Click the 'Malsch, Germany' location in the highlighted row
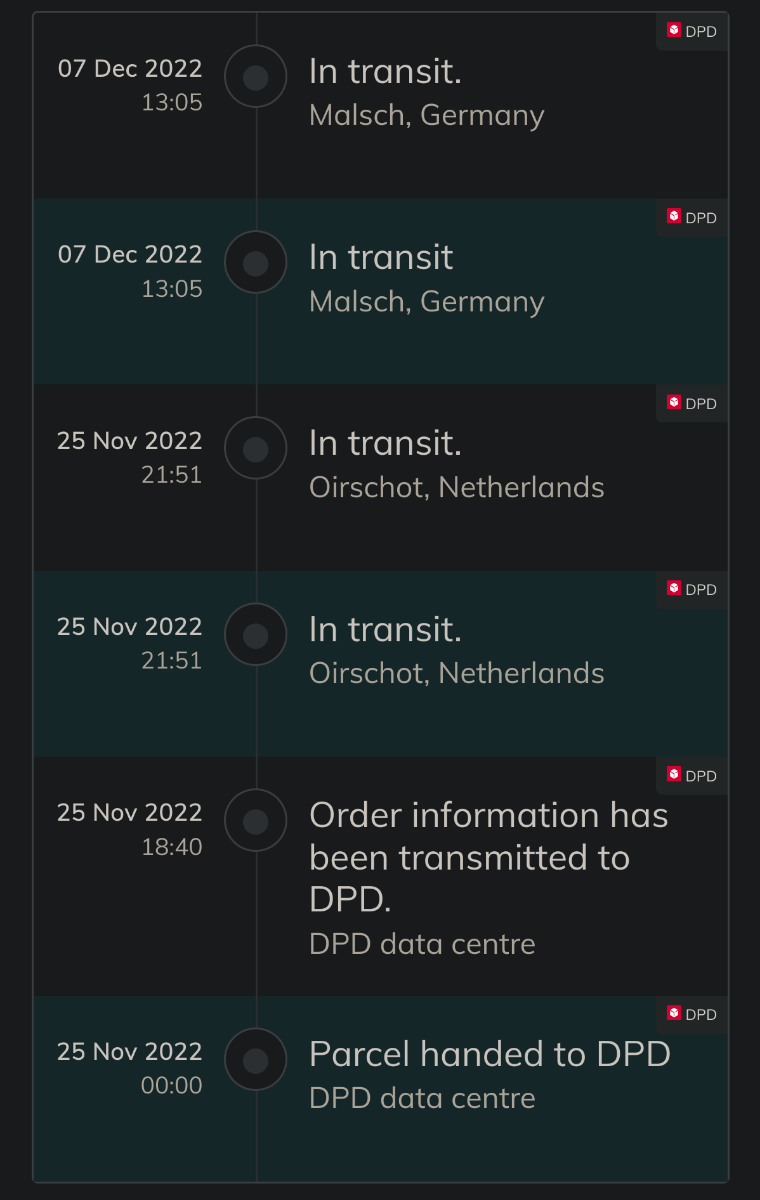The width and height of the screenshot is (760, 1200). [x=427, y=302]
